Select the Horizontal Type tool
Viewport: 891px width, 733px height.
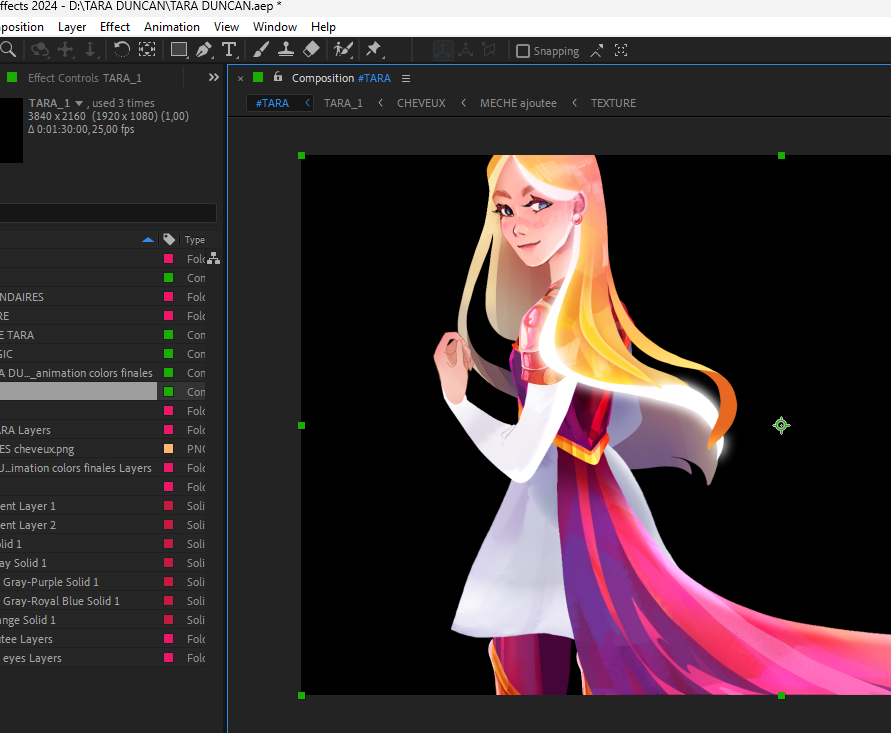coord(229,50)
